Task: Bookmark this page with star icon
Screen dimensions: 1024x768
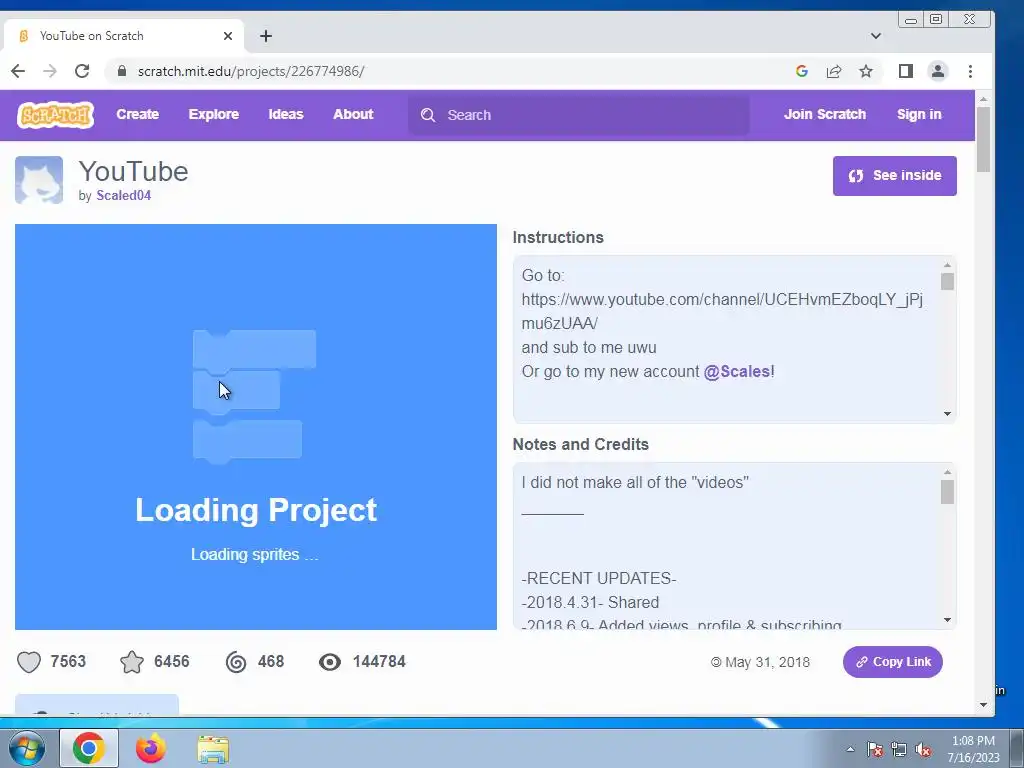Action: (866, 71)
